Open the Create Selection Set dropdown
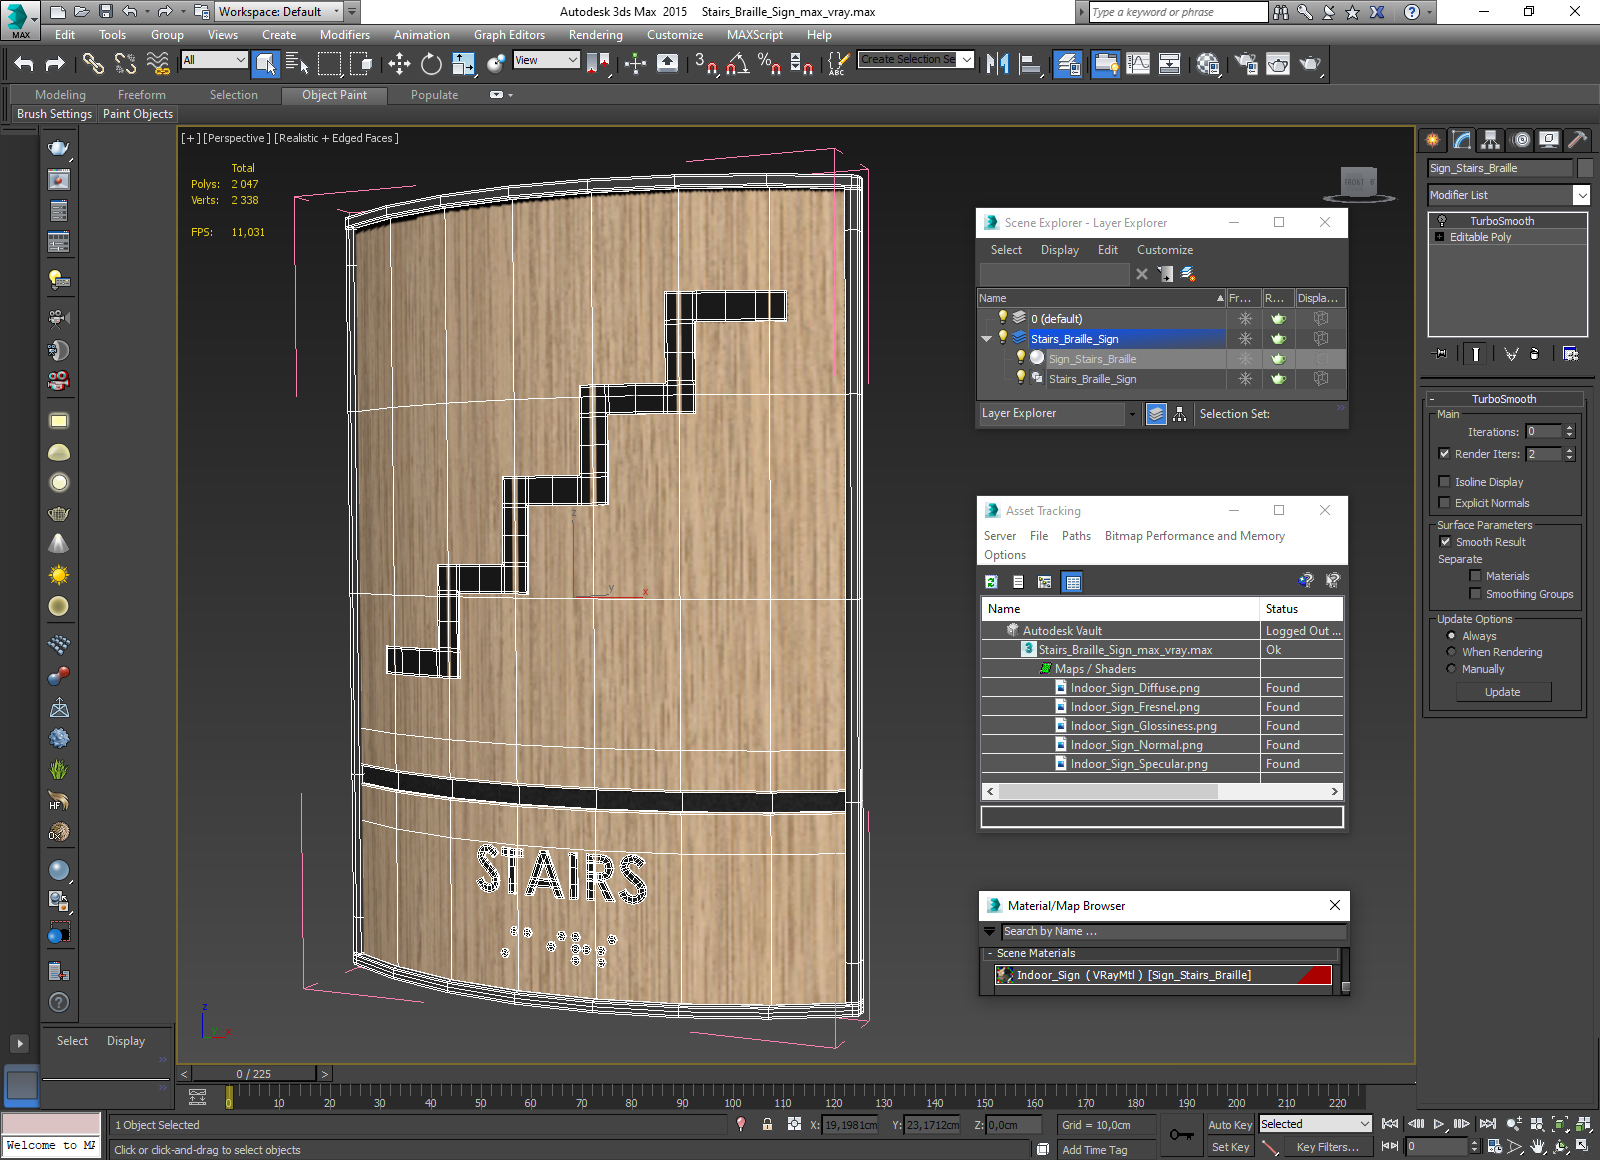Viewport: 1600px width, 1160px height. coord(966,60)
